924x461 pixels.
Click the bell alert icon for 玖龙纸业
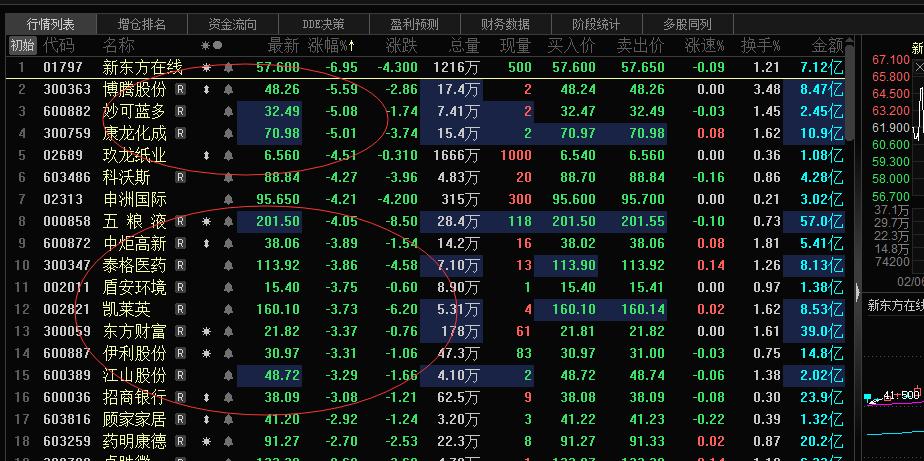229,156
